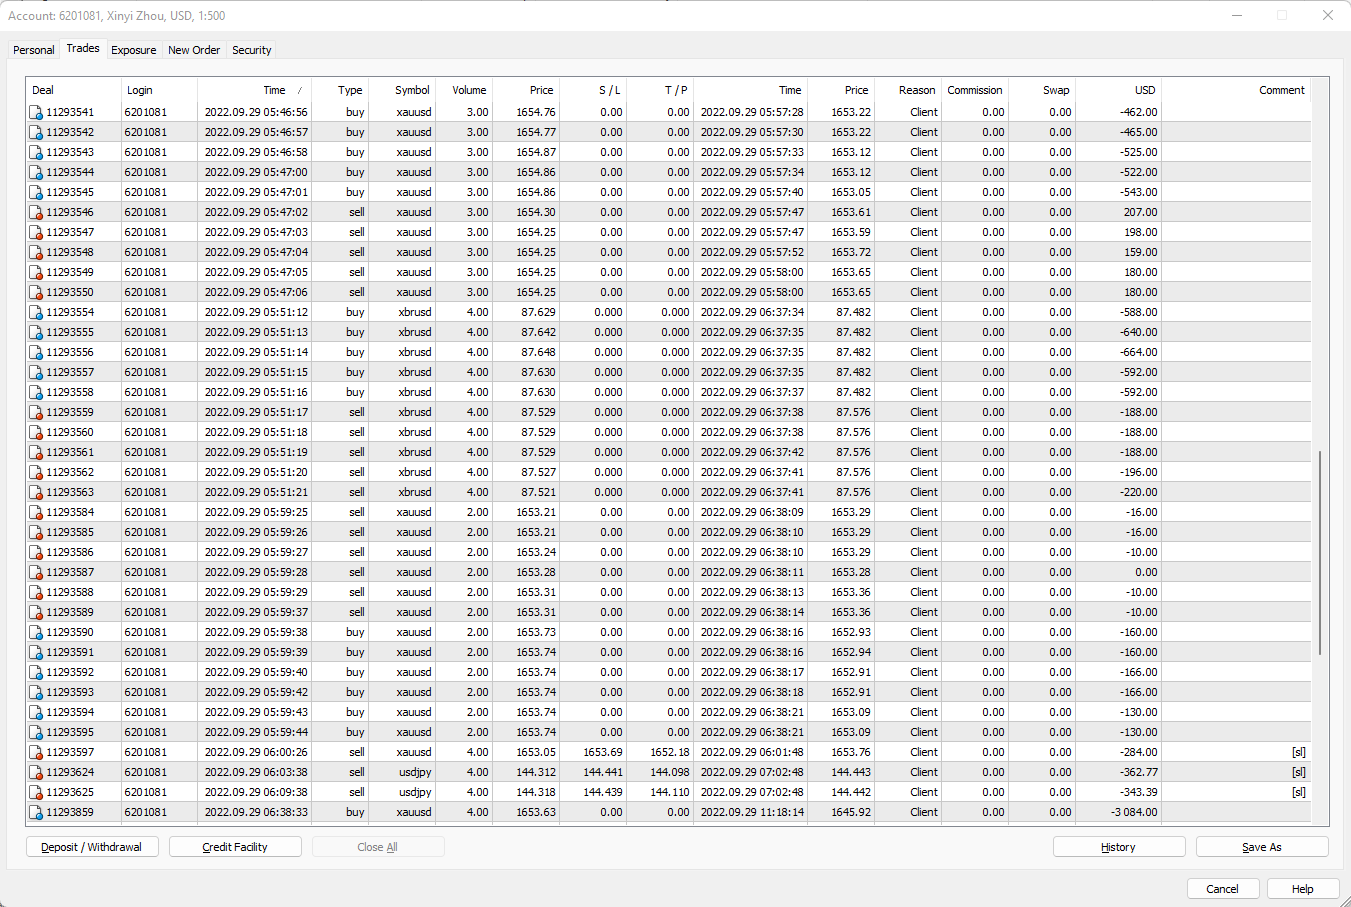The height and width of the screenshot is (907, 1351).
Task: Sort by the Volume column header
Action: click(464, 90)
